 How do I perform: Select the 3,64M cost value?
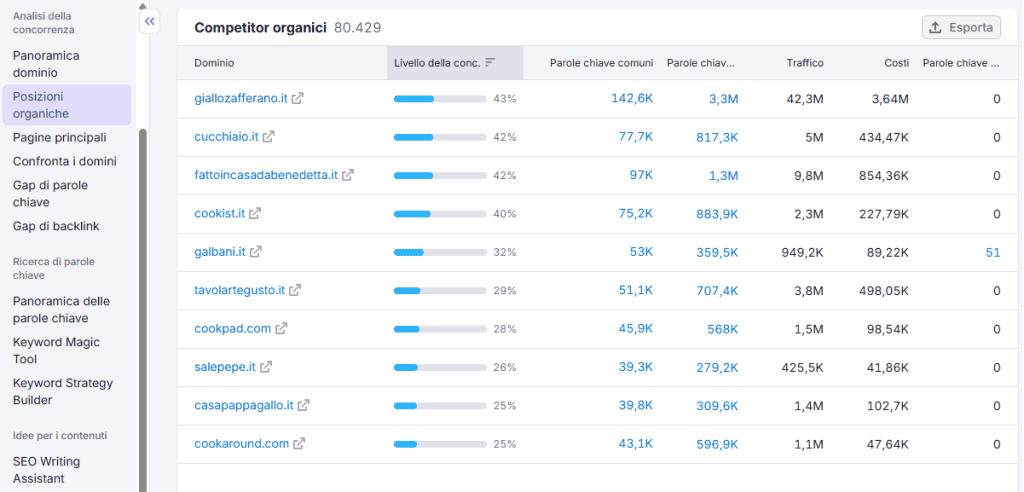(890, 99)
